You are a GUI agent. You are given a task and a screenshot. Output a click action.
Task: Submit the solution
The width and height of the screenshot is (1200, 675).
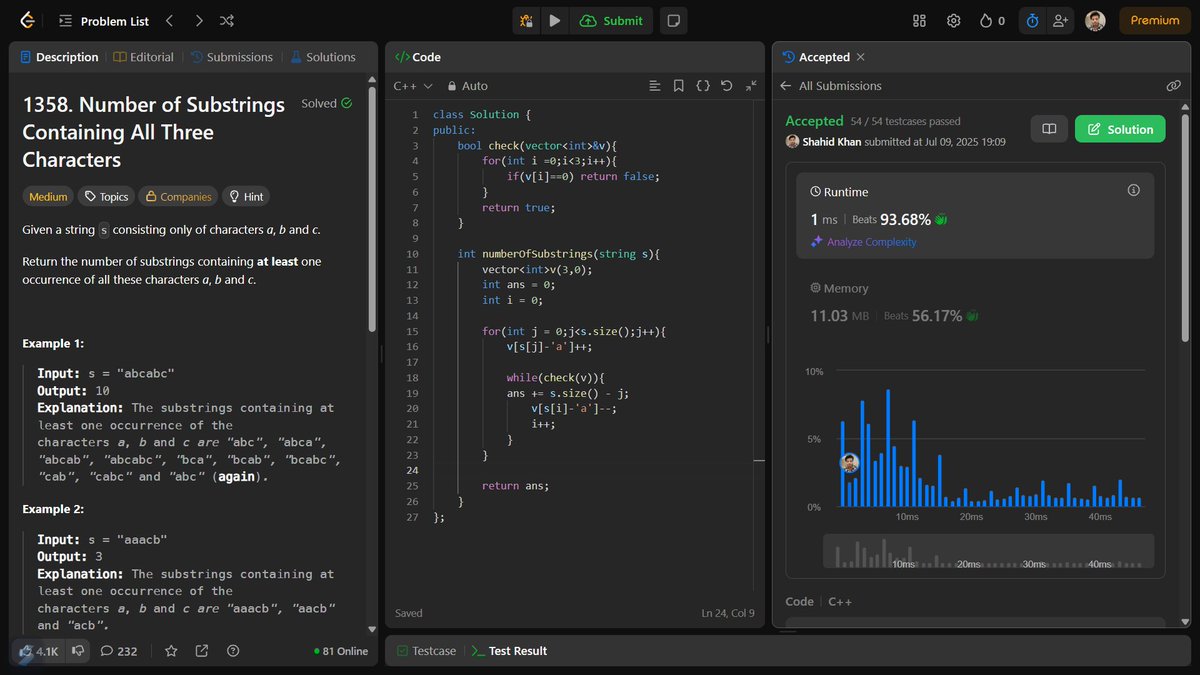tap(612, 20)
